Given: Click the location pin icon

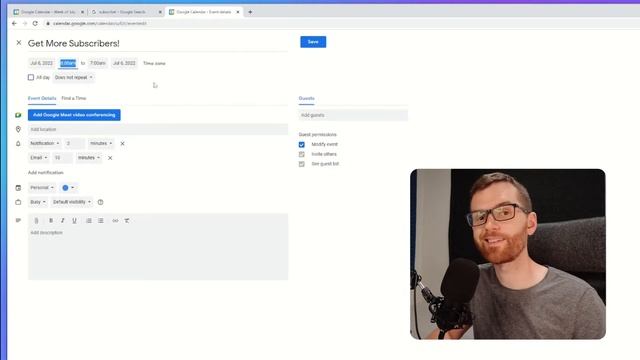Looking at the screenshot, I should coord(18,129).
